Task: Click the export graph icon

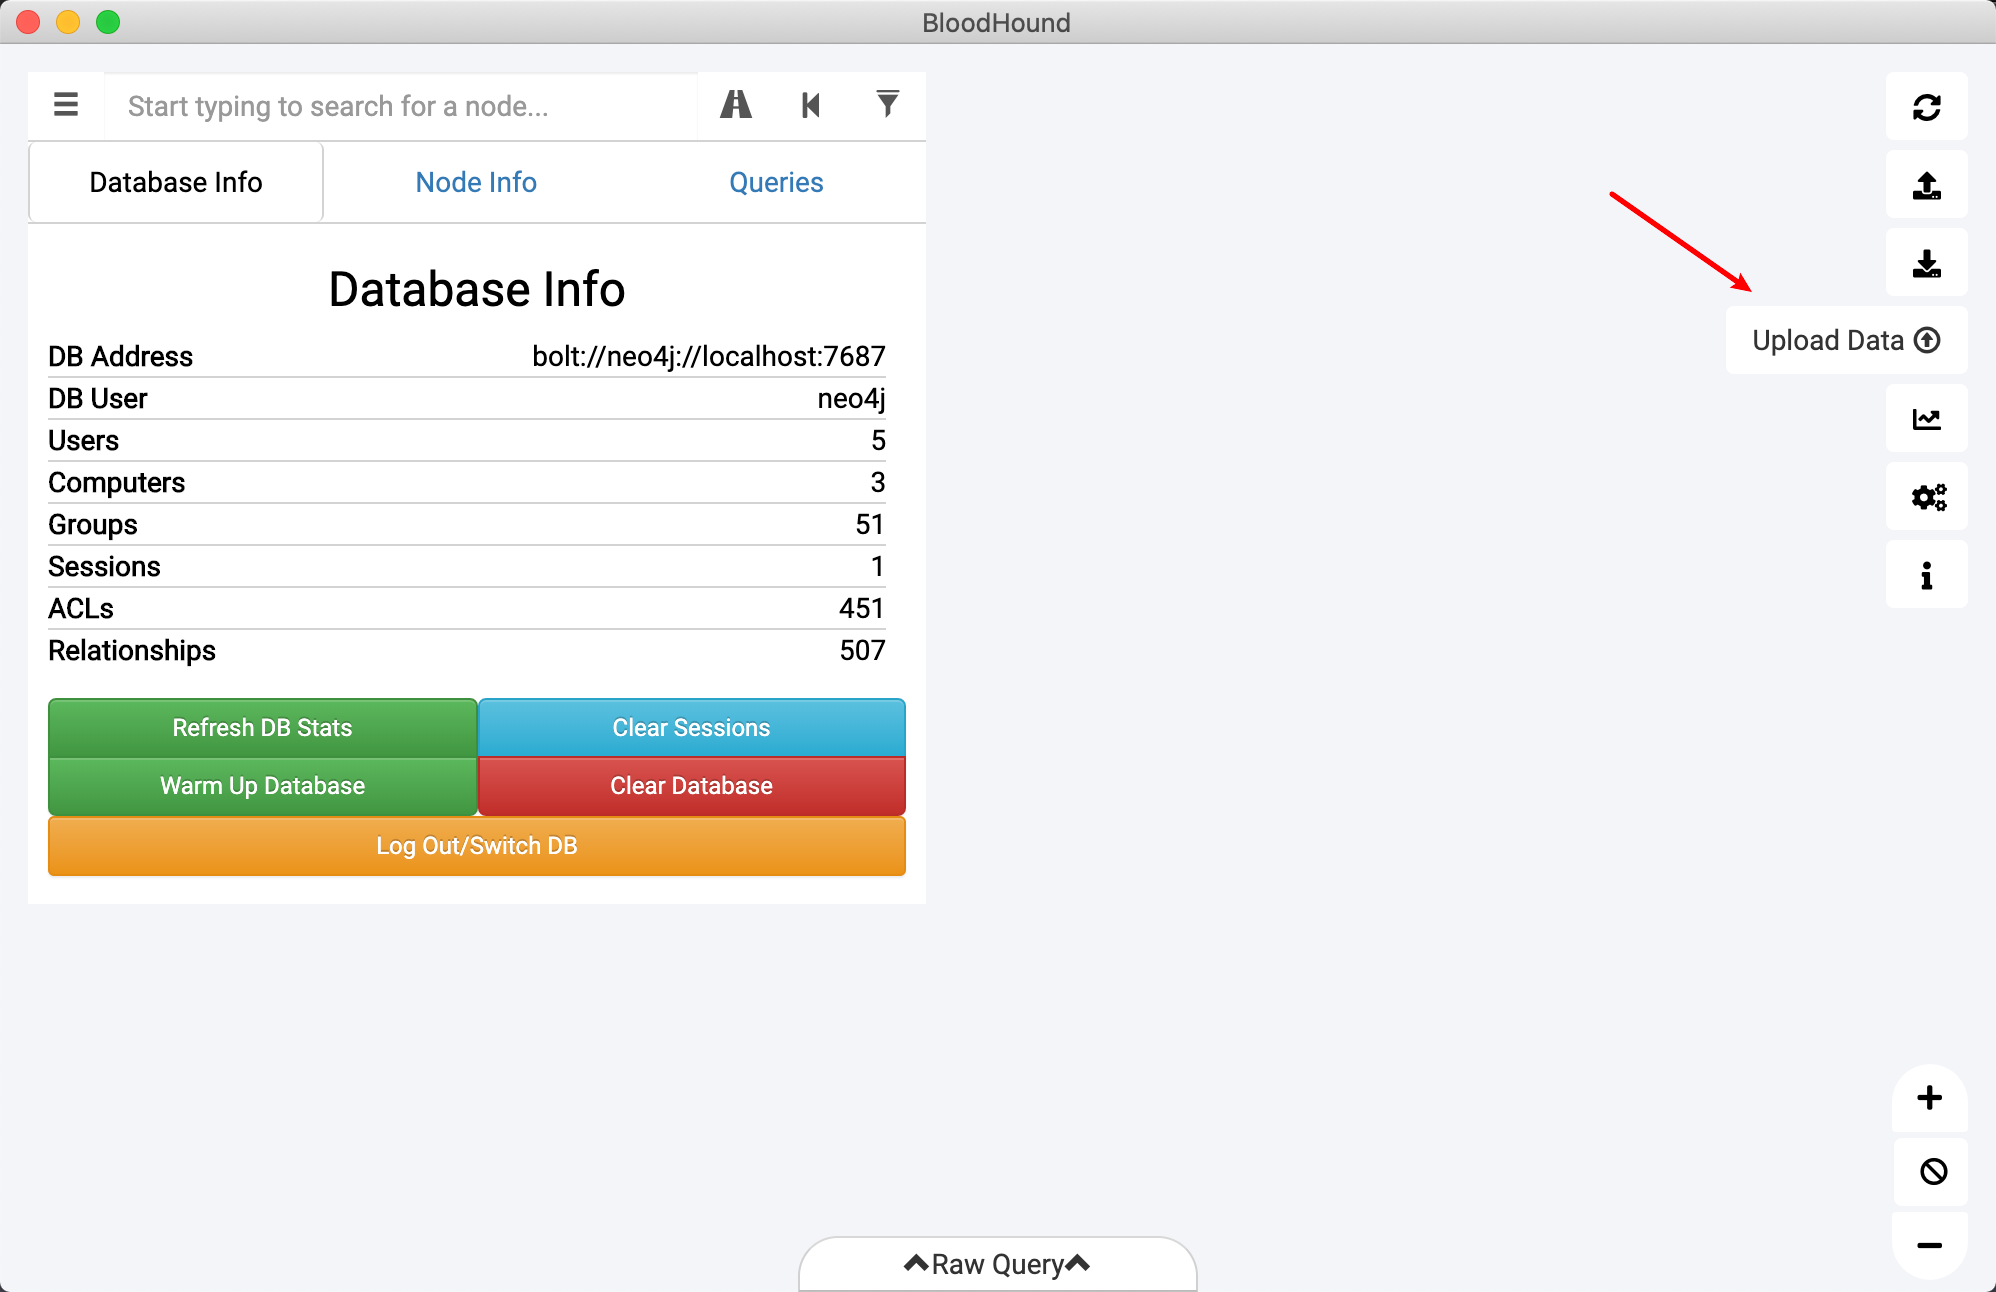Action: coord(1926,185)
